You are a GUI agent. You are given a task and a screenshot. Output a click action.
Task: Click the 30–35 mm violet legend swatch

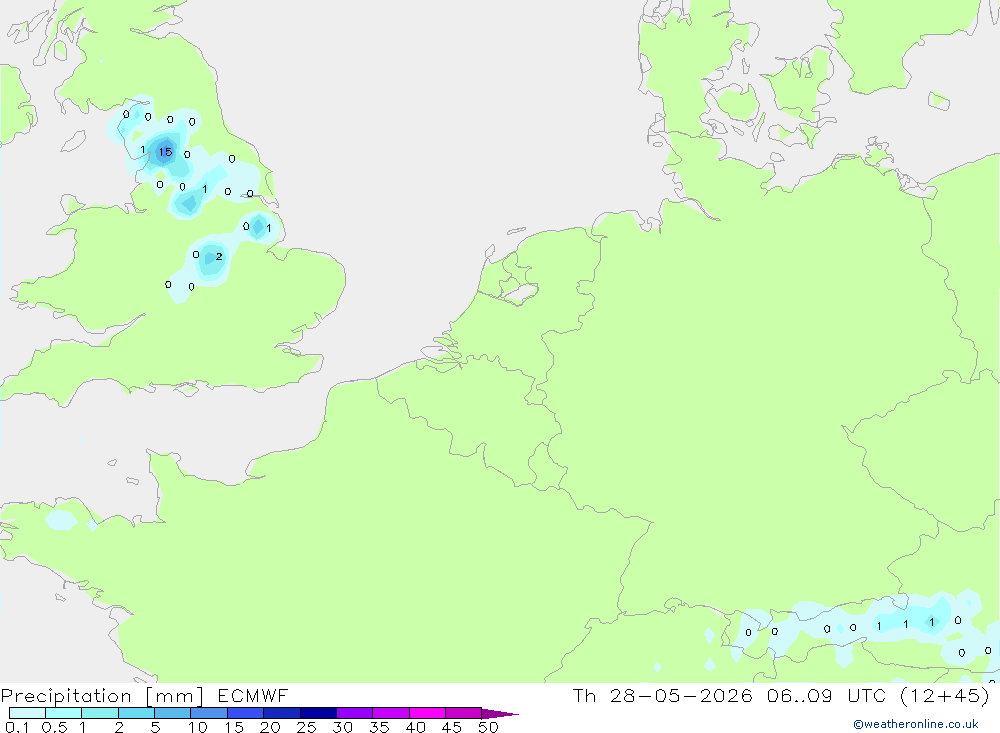pyautogui.click(x=355, y=713)
